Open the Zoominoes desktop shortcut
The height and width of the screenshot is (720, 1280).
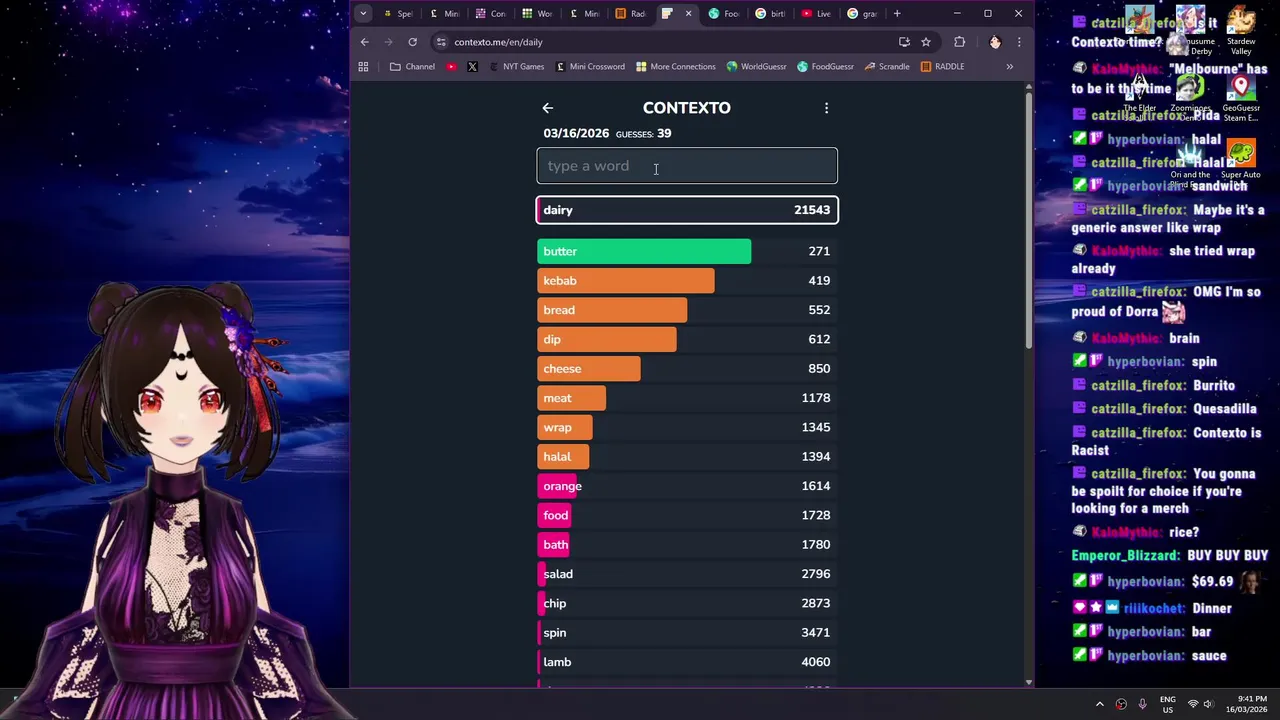1190,97
